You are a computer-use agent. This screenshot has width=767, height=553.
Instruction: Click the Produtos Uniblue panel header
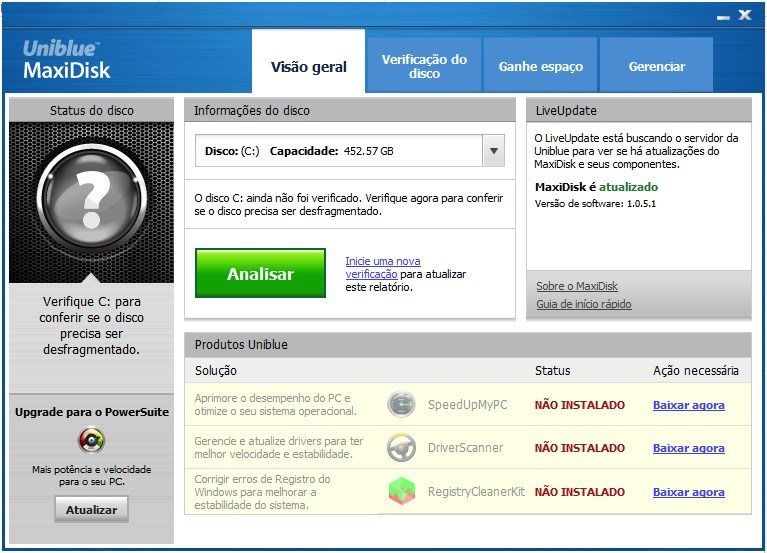(x=468, y=345)
